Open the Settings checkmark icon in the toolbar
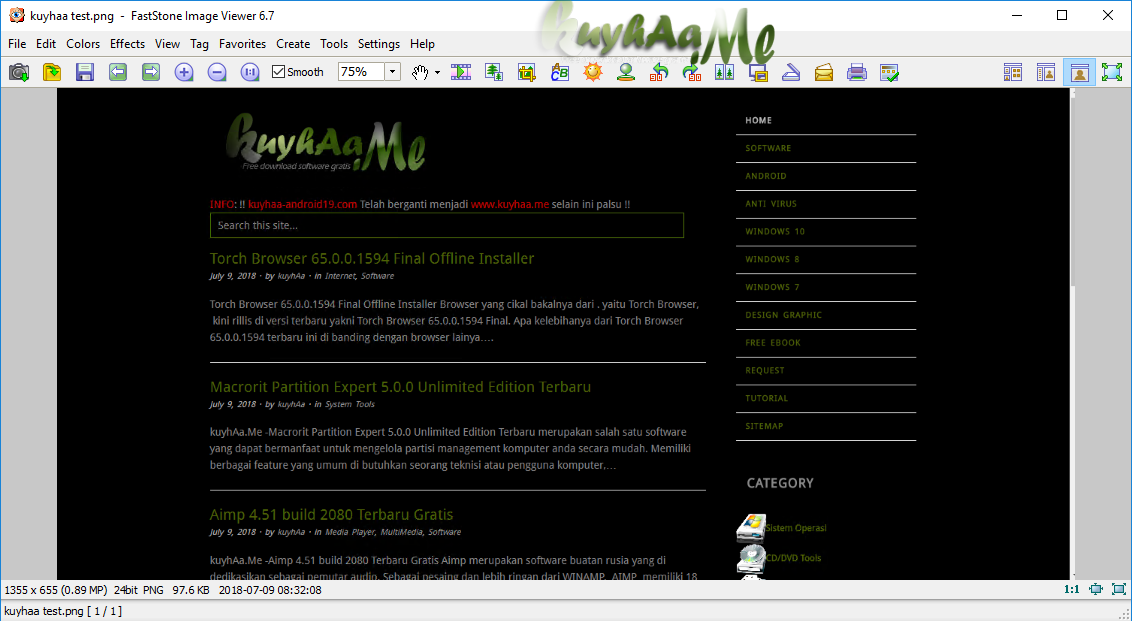1132x621 pixels. 889,72
